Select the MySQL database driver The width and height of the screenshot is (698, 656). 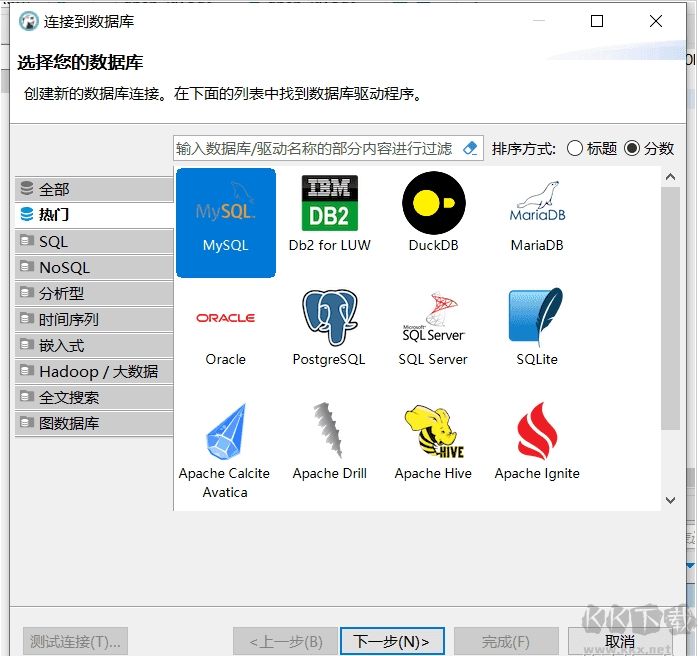226,223
